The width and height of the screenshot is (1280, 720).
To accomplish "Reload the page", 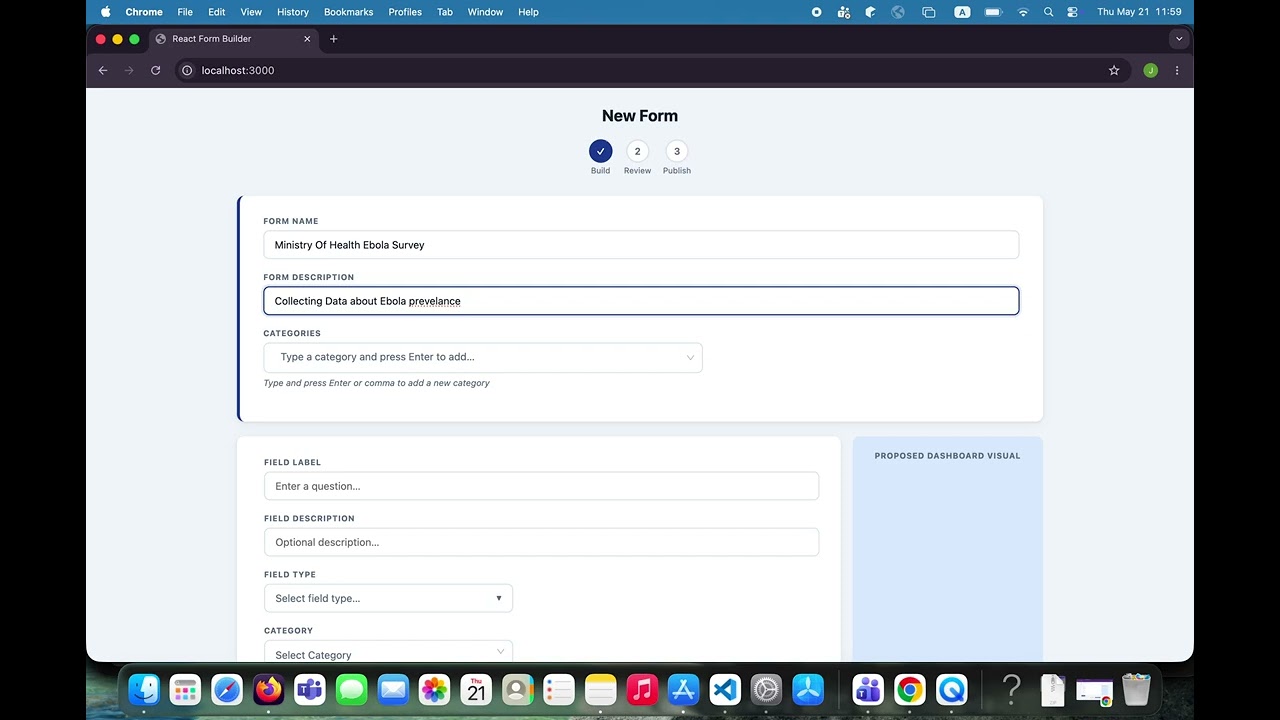I will [155, 70].
